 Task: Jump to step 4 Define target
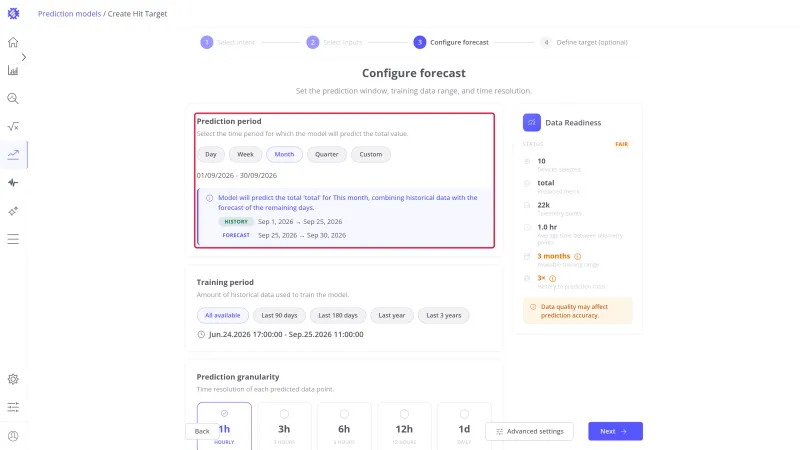[584, 42]
